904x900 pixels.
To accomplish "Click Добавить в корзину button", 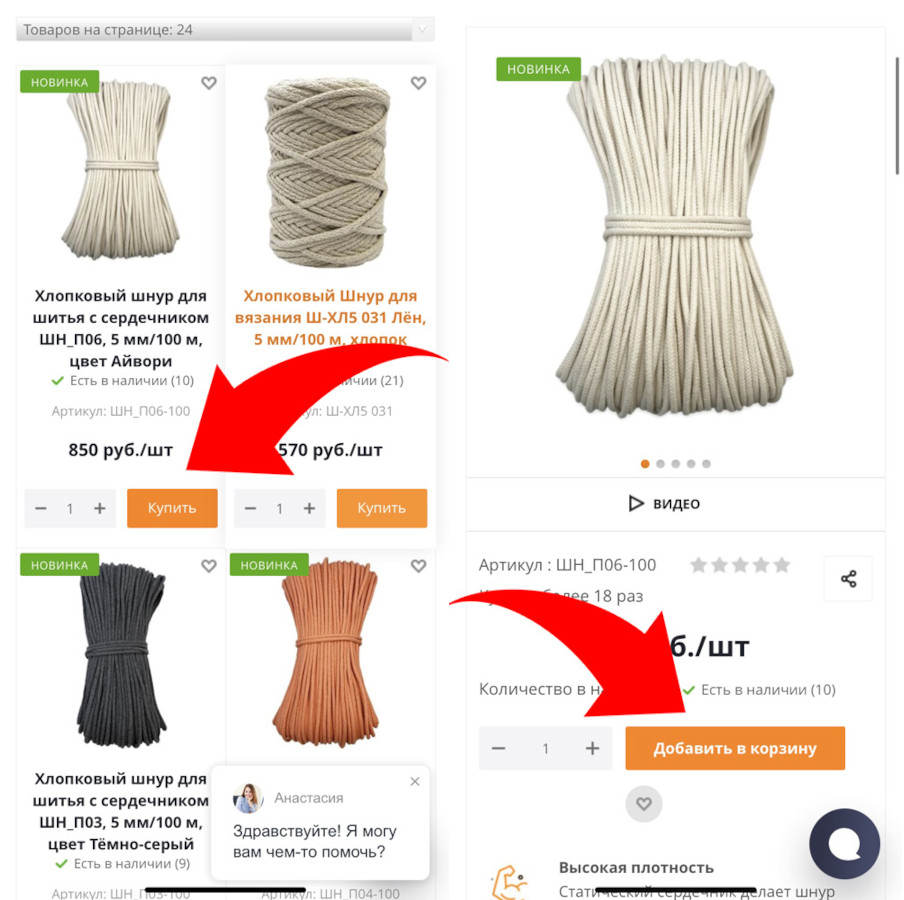I will pos(735,748).
